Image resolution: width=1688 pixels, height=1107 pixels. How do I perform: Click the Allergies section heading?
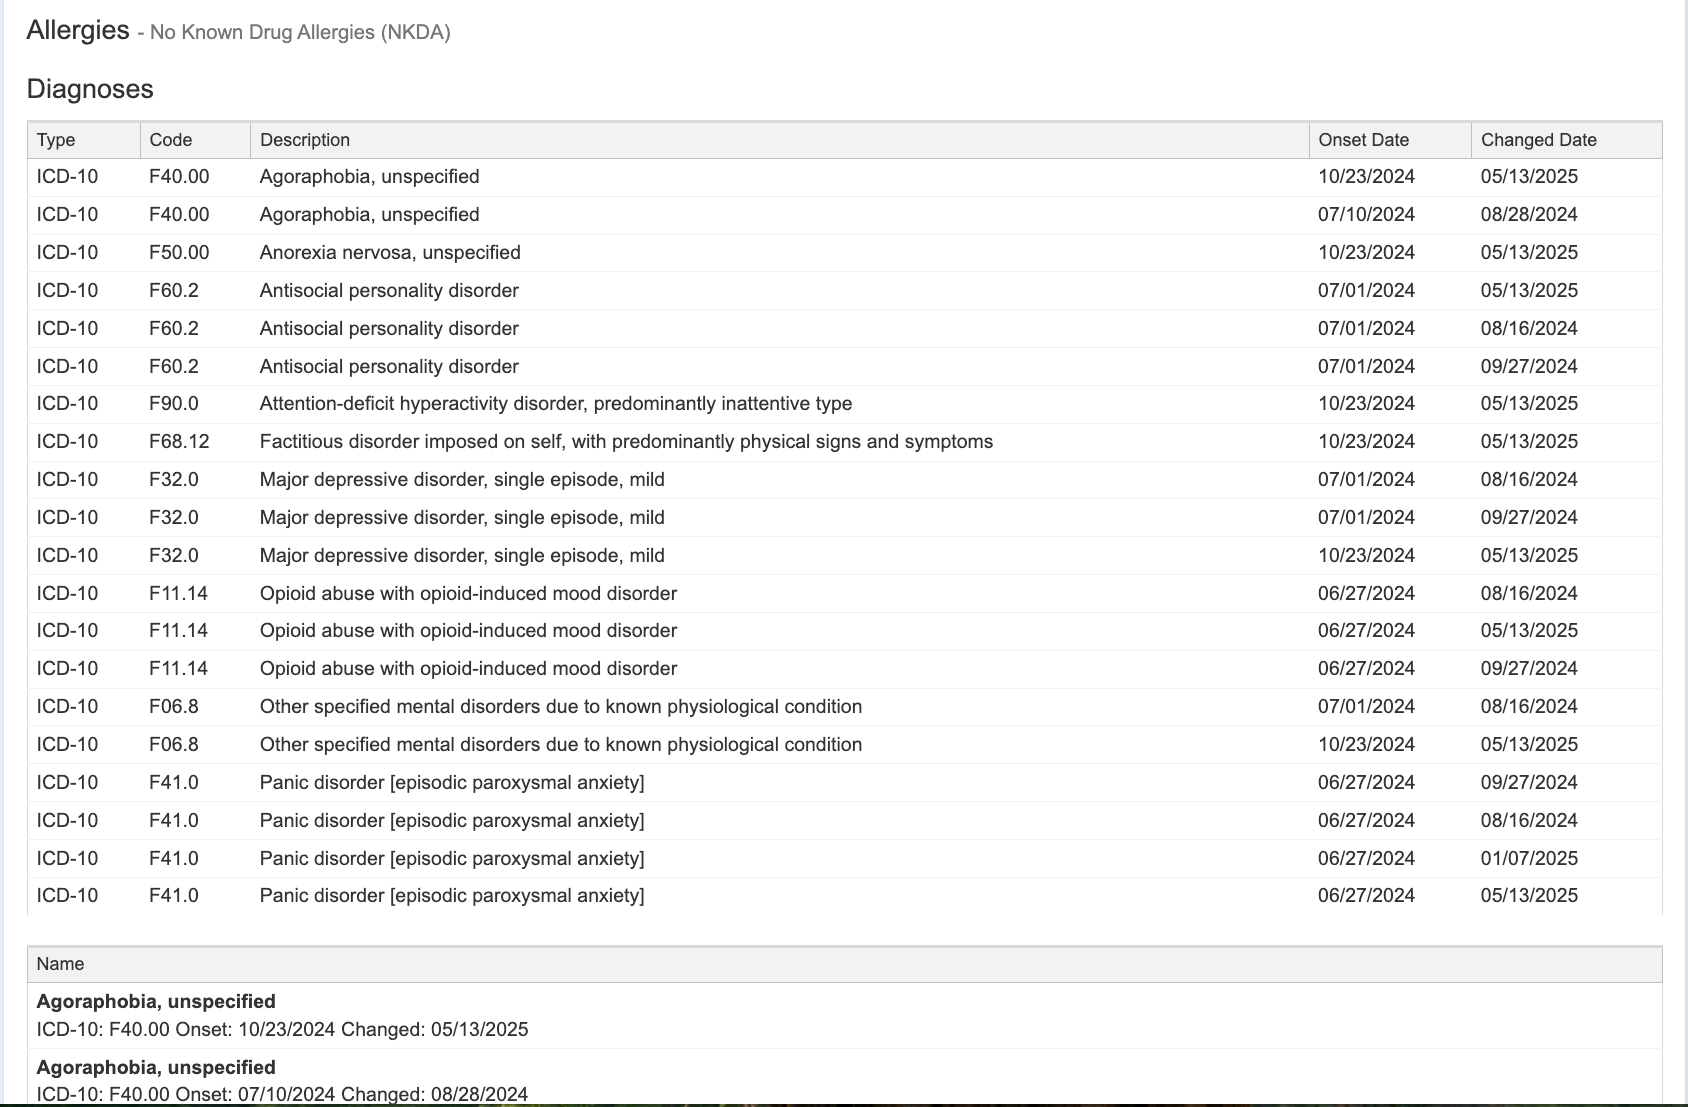78,31
